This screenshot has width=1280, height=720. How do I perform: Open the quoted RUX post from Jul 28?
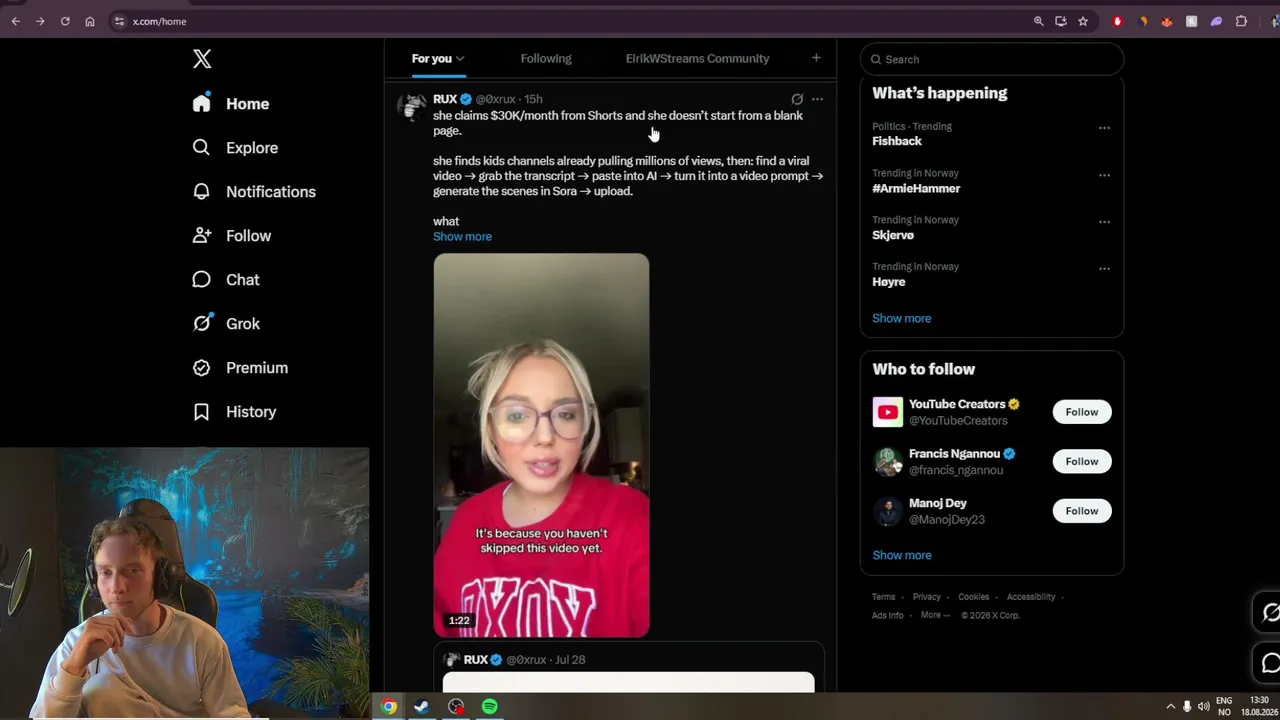[628, 667]
